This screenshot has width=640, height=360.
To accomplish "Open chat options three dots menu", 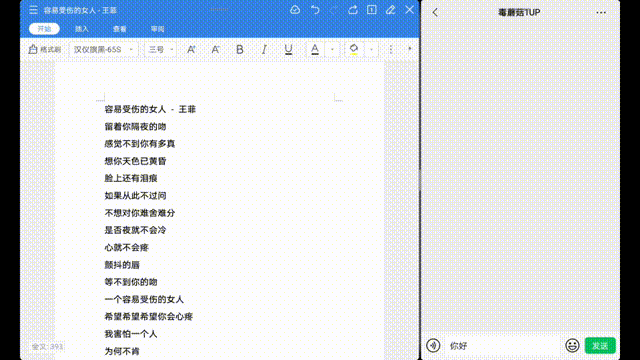I will [x=601, y=12].
